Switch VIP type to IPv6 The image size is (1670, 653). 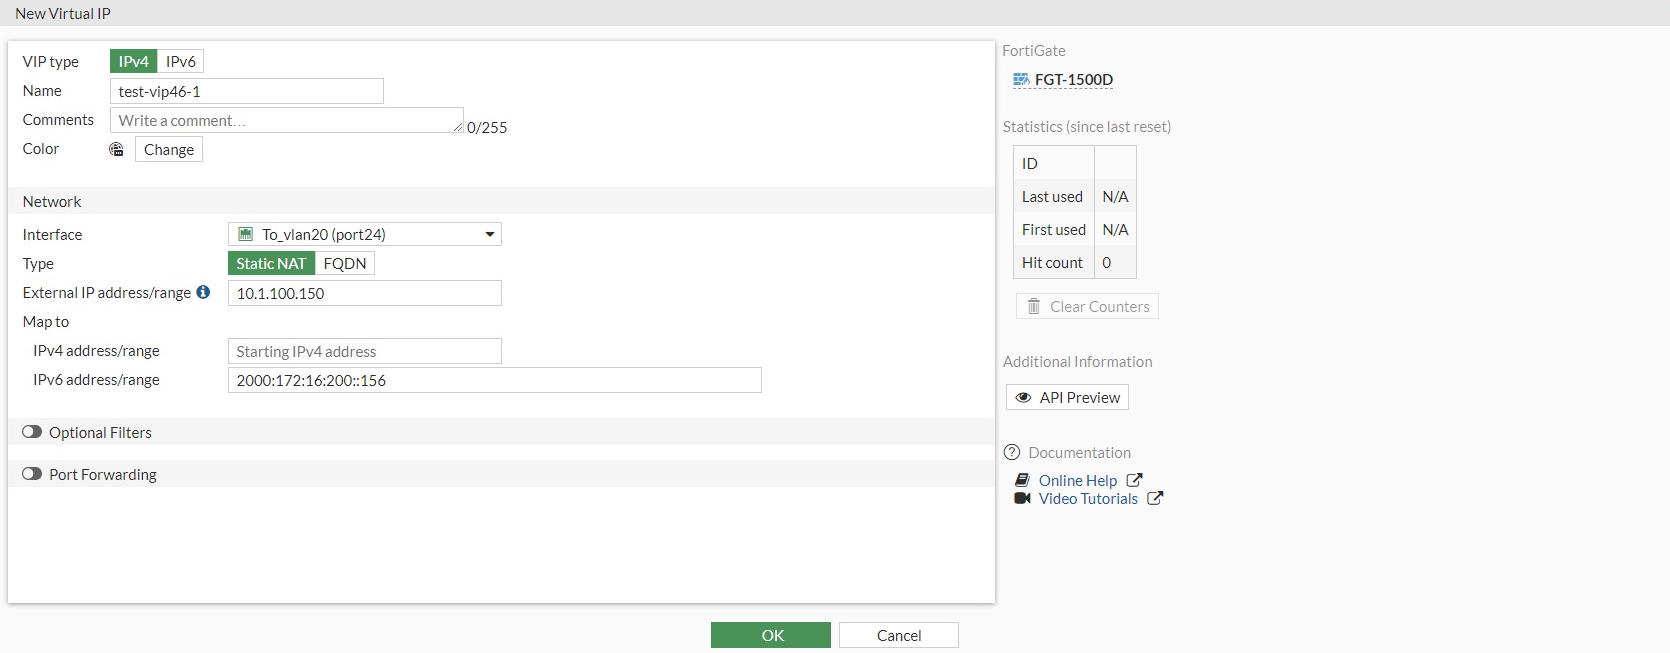click(181, 62)
